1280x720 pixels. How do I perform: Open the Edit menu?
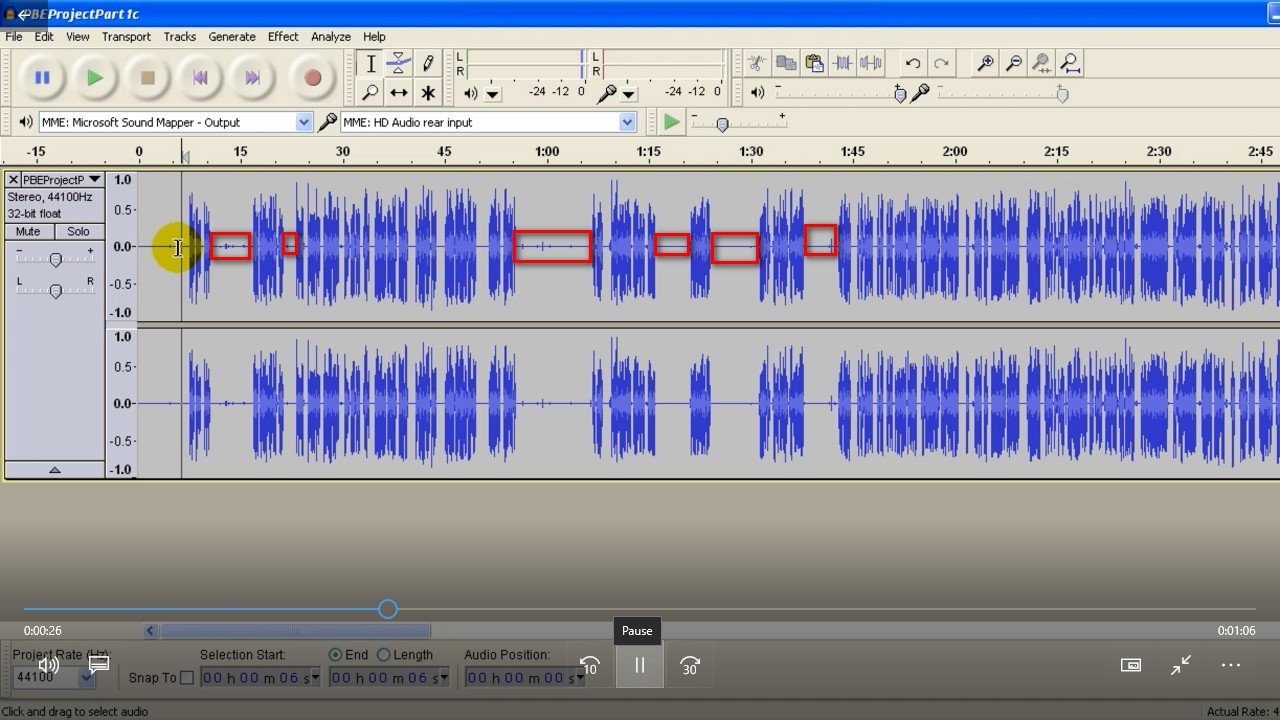pos(44,36)
